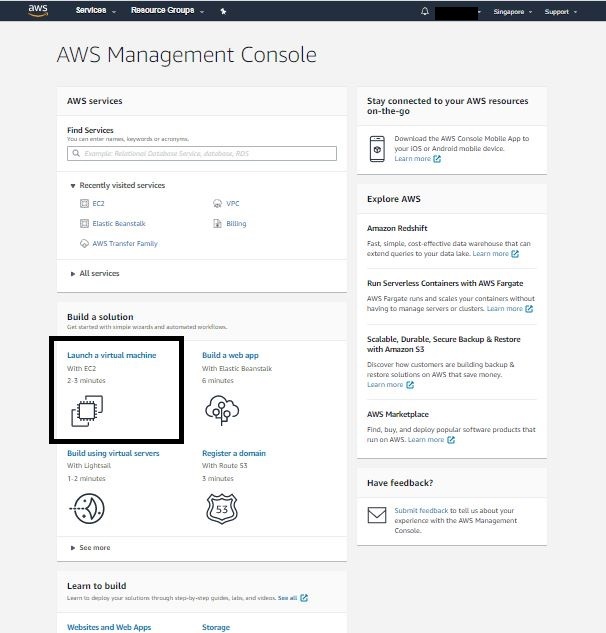Screen dimensions: 606x633
Task: Click external icon beside Redshift Learn more
Action: coord(515,254)
